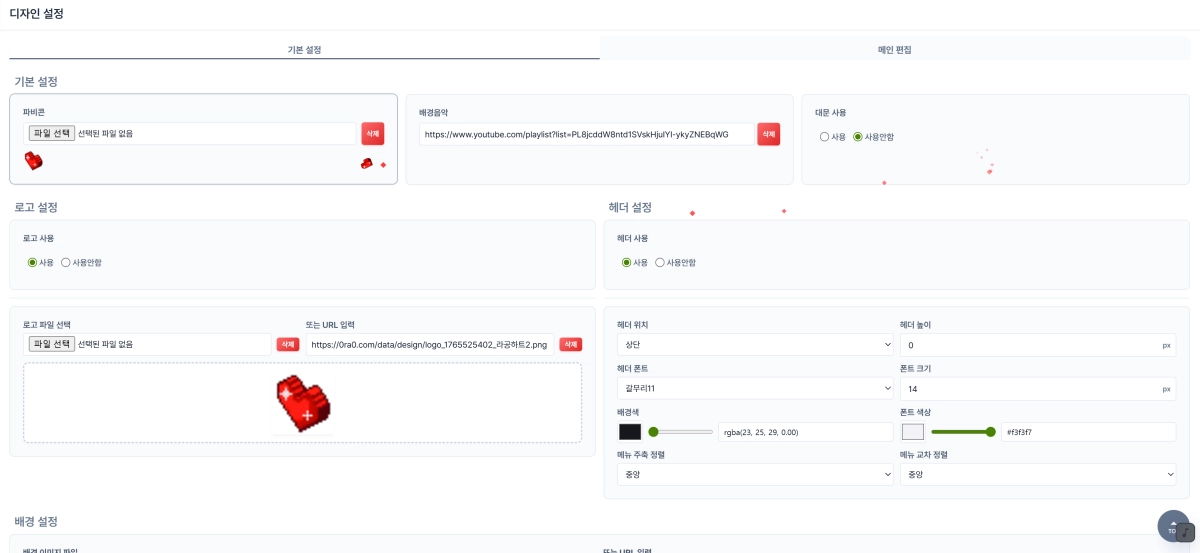This screenshot has width=1200, height=553.
Task: Click the logo heart preview image
Action: [302, 402]
